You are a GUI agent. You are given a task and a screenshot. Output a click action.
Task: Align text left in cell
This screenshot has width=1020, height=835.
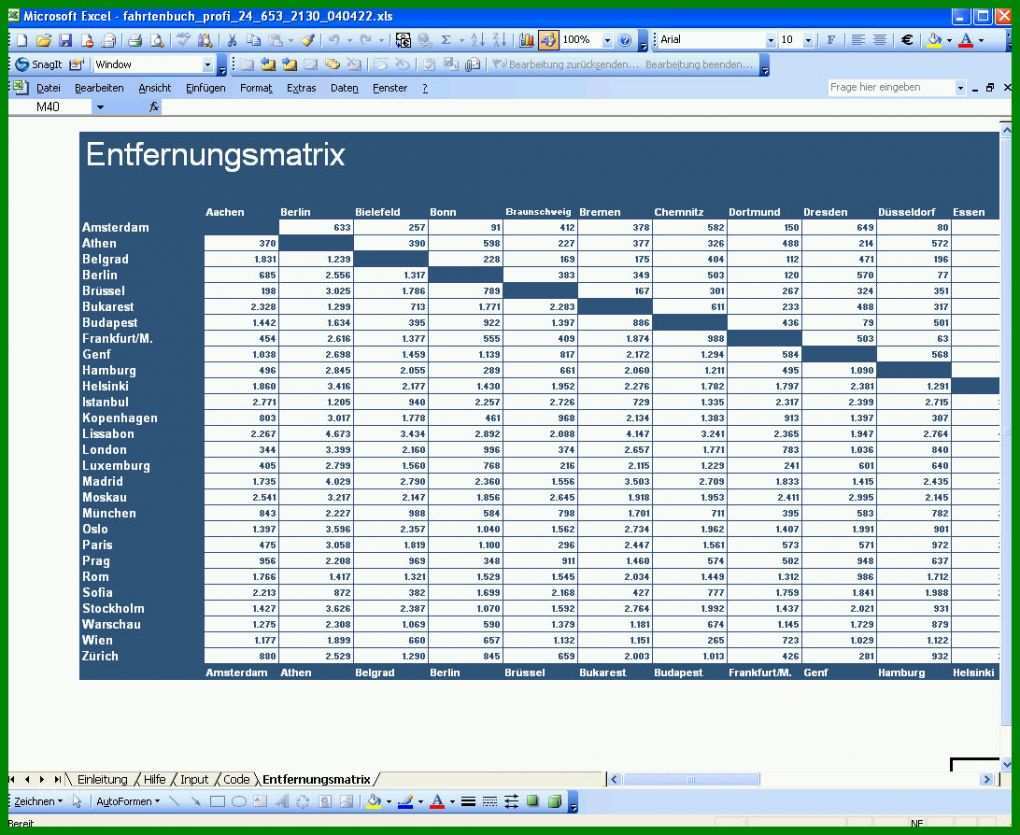coord(858,40)
